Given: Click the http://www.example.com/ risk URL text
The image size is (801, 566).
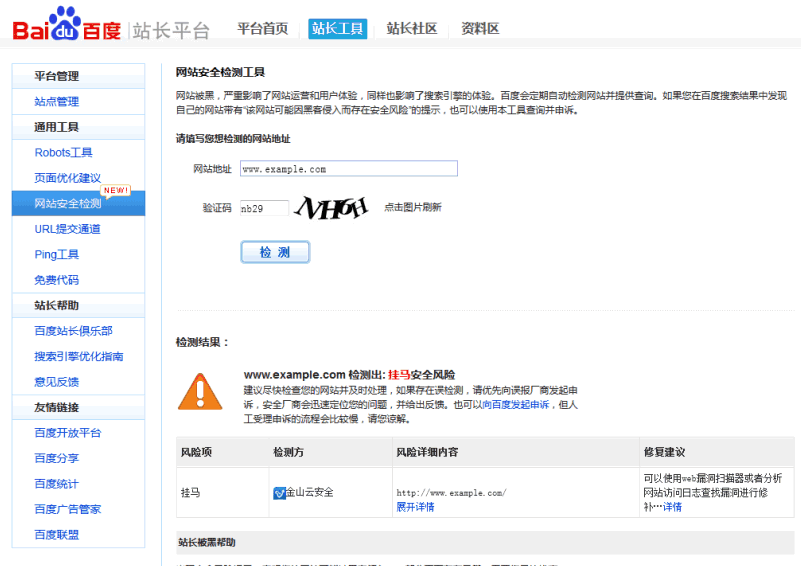Looking at the screenshot, I should tap(451, 493).
